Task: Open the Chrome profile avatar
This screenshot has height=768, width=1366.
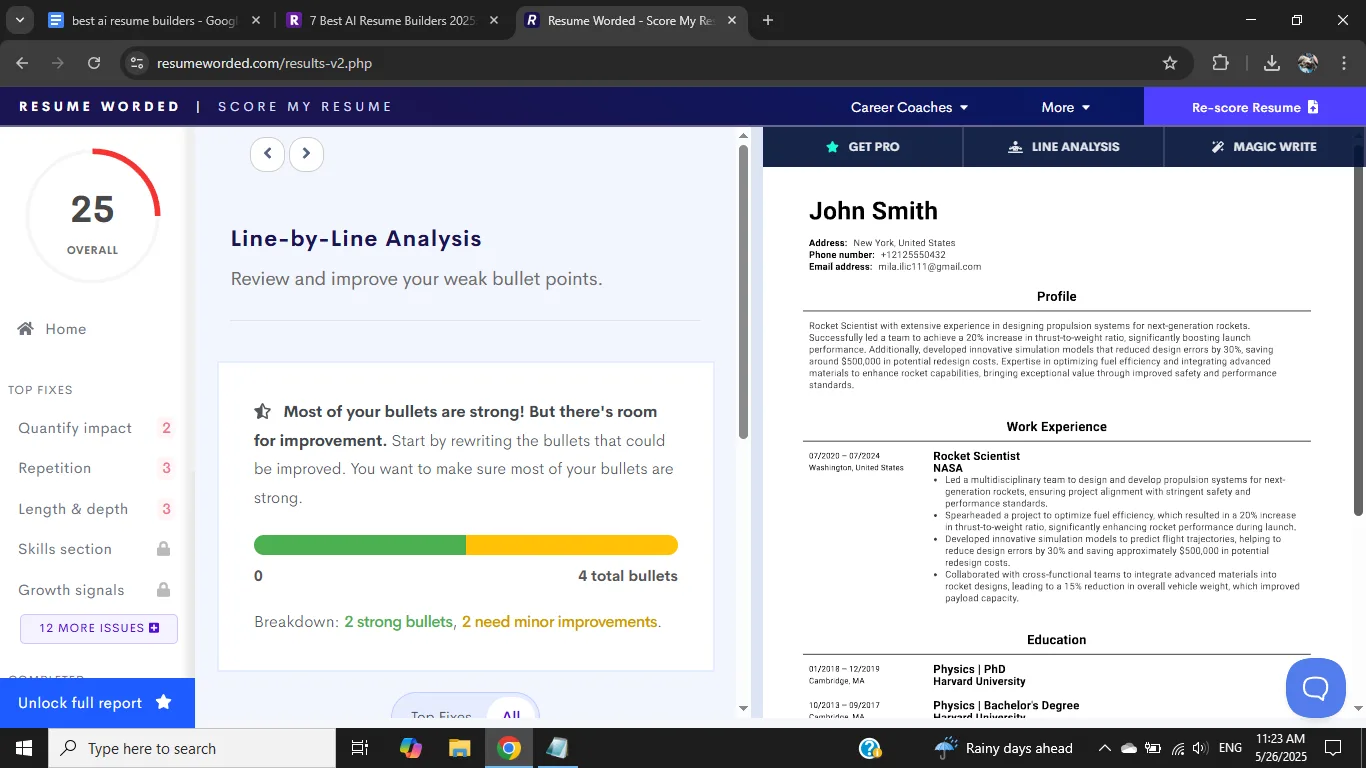Action: pos(1308,63)
